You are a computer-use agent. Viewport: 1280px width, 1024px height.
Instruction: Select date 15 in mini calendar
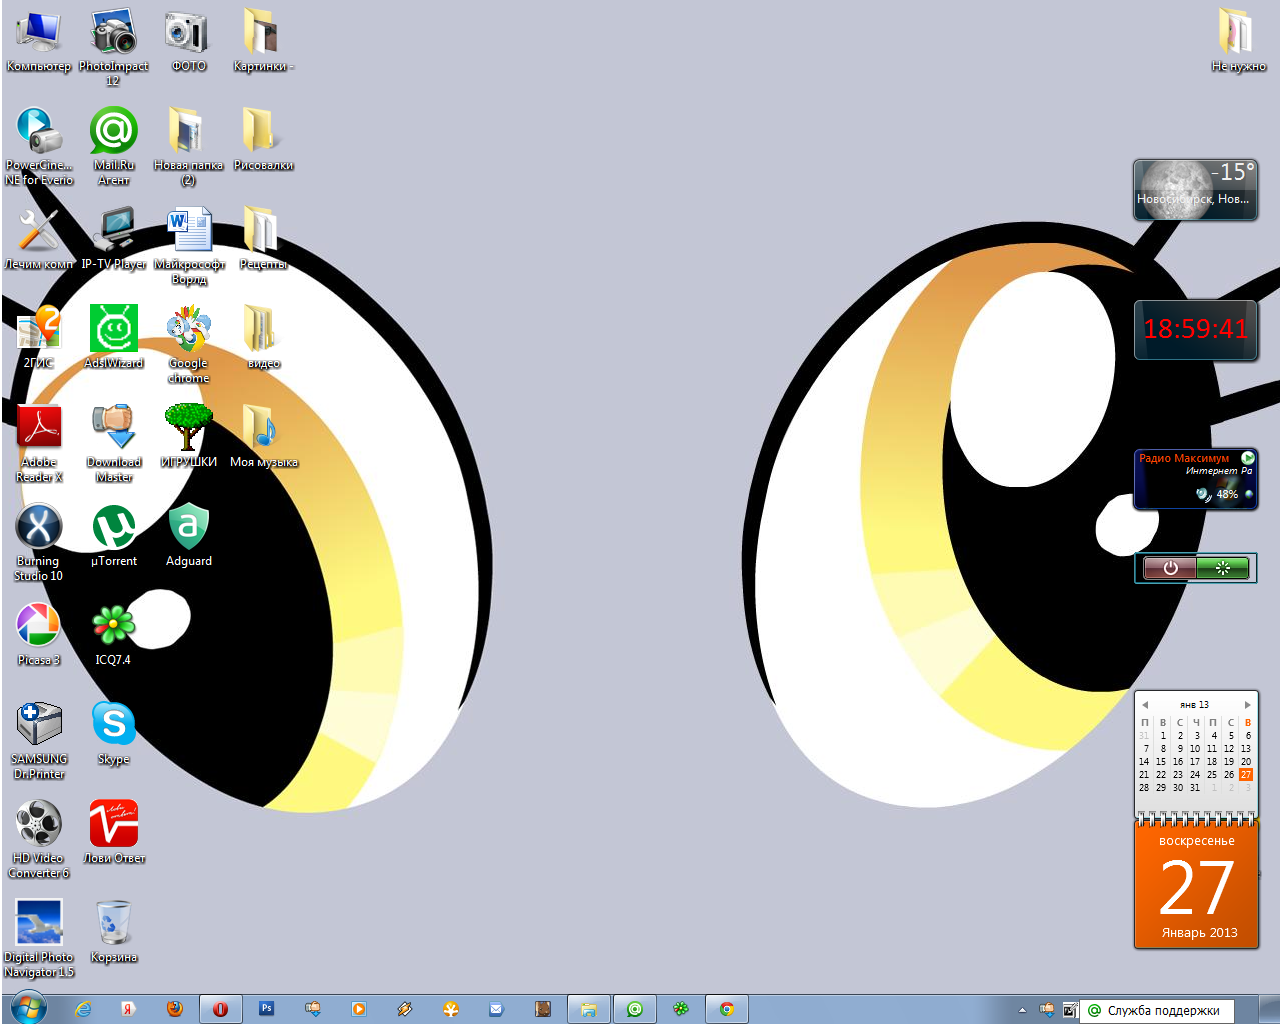tap(1161, 761)
